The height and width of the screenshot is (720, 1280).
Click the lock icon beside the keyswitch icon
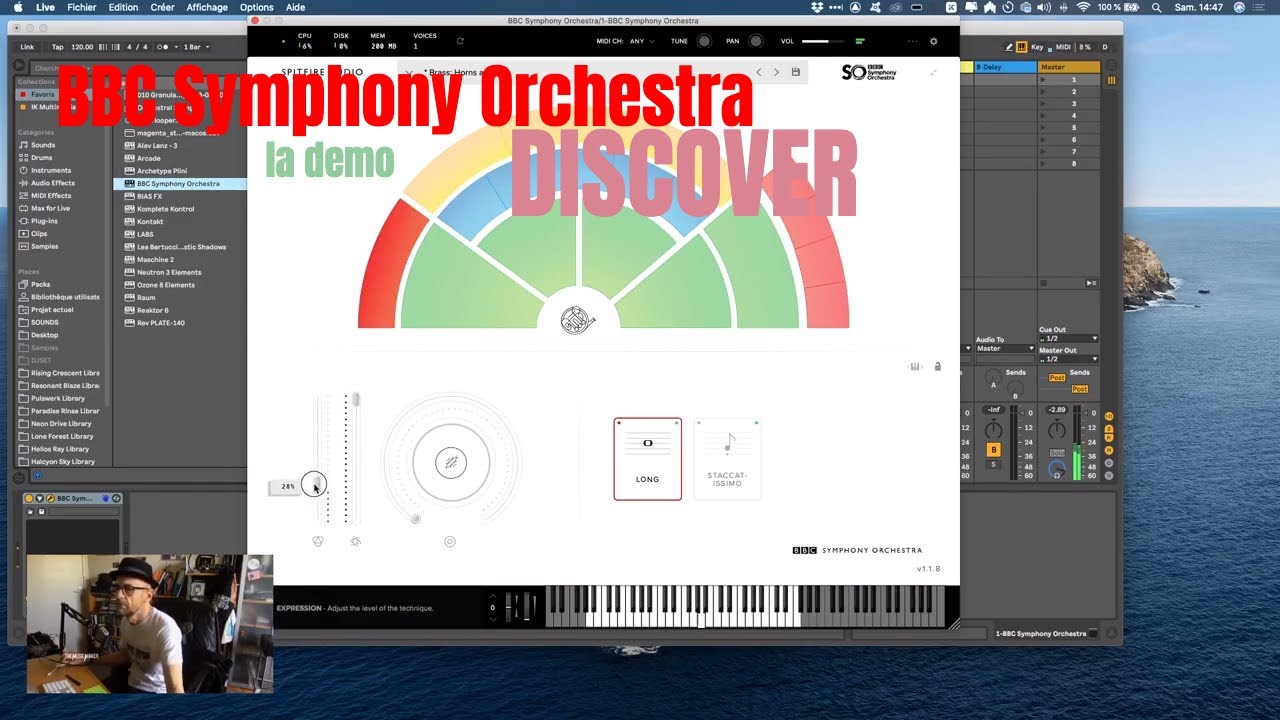click(x=937, y=367)
